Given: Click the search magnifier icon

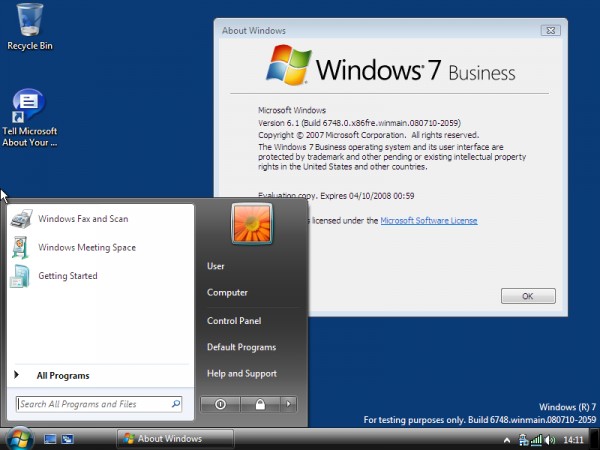Looking at the screenshot, I should [x=176, y=404].
